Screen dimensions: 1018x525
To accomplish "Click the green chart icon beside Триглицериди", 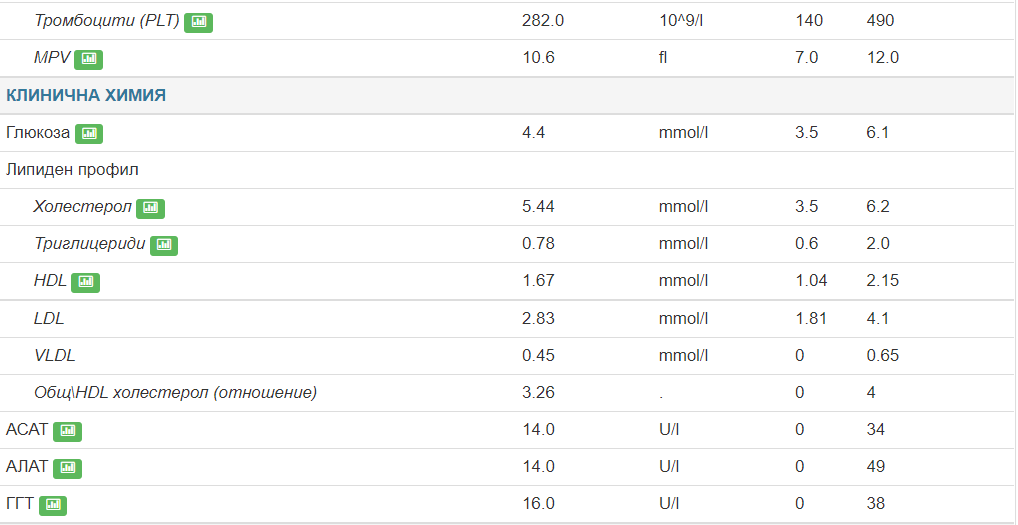I will click(163, 244).
